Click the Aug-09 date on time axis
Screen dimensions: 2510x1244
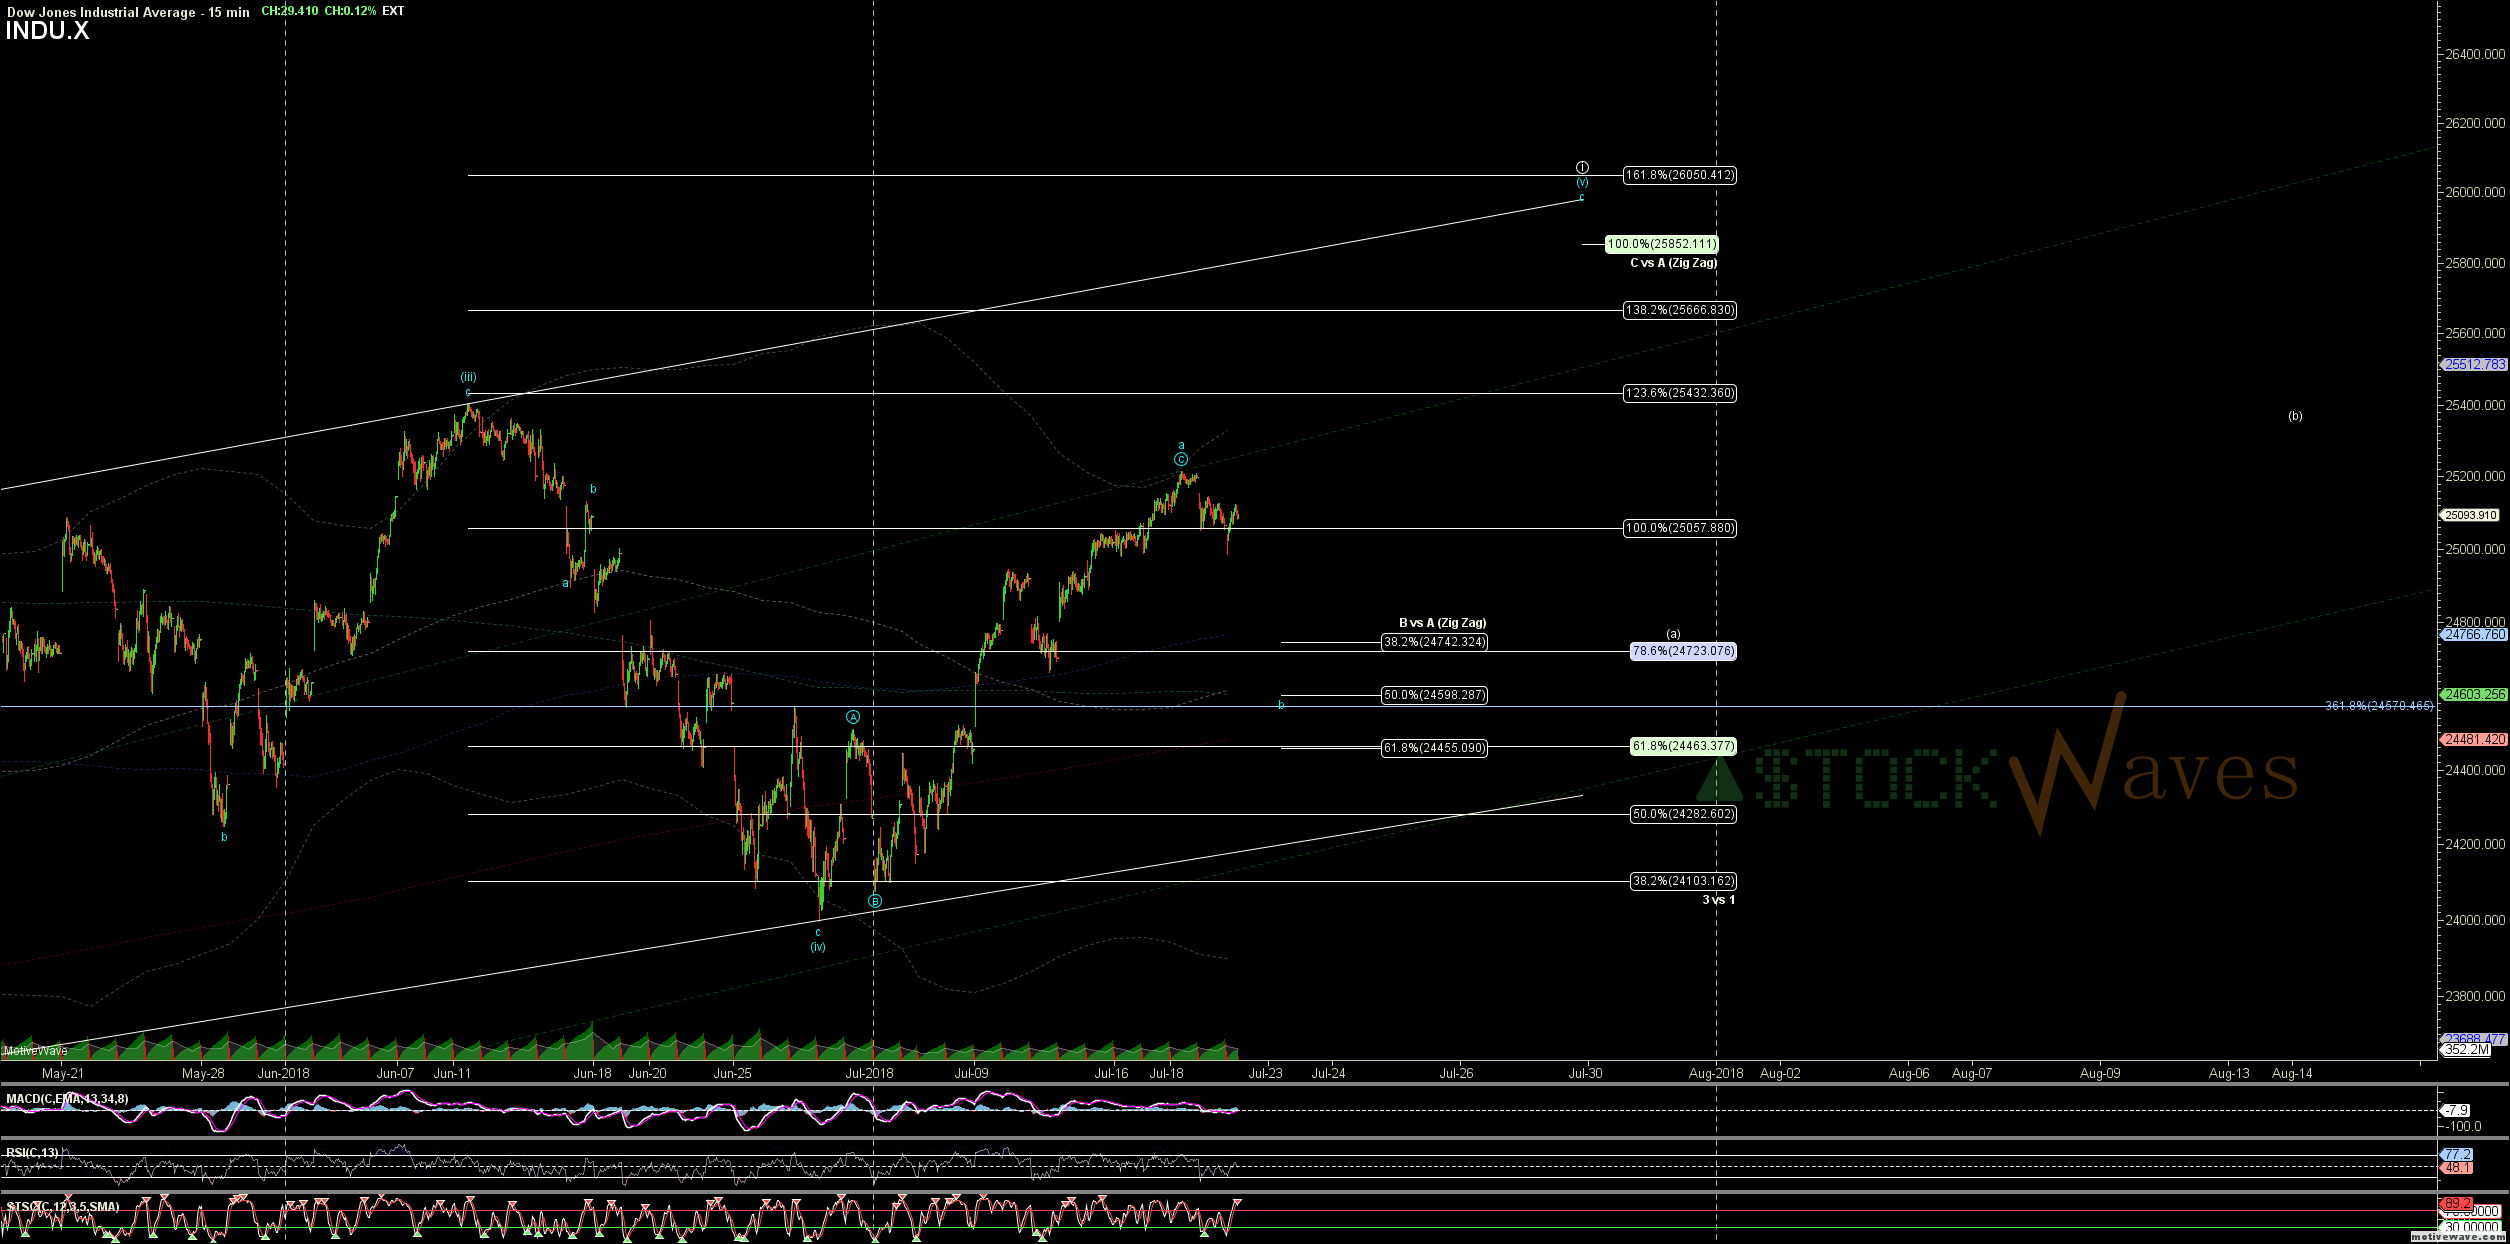pyautogui.click(x=2099, y=1073)
